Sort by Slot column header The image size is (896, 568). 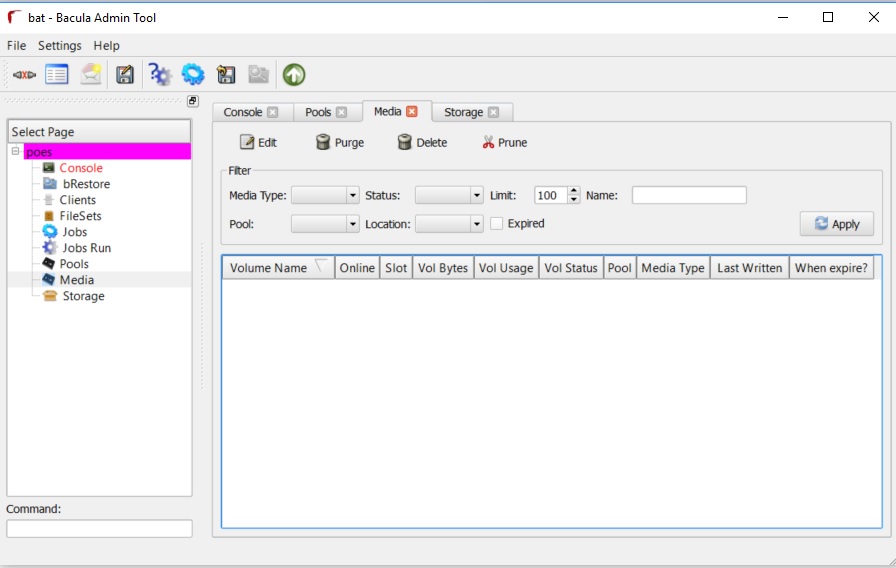click(396, 268)
